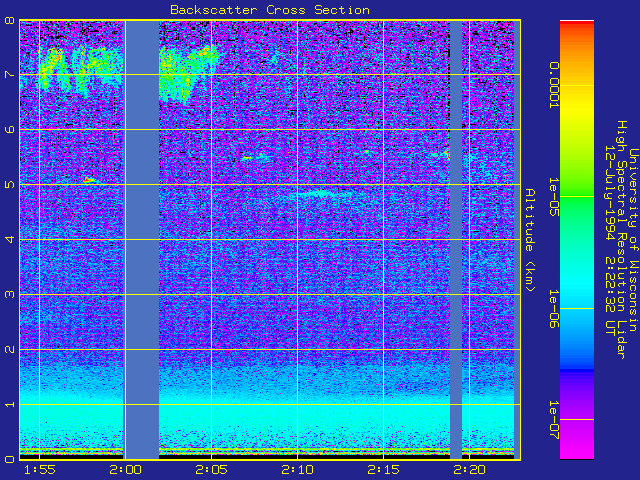The height and width of the screenshot is (480, 640).
Task: Click 'University of Wisconsin' caption text
Action: tap(633, 240)
